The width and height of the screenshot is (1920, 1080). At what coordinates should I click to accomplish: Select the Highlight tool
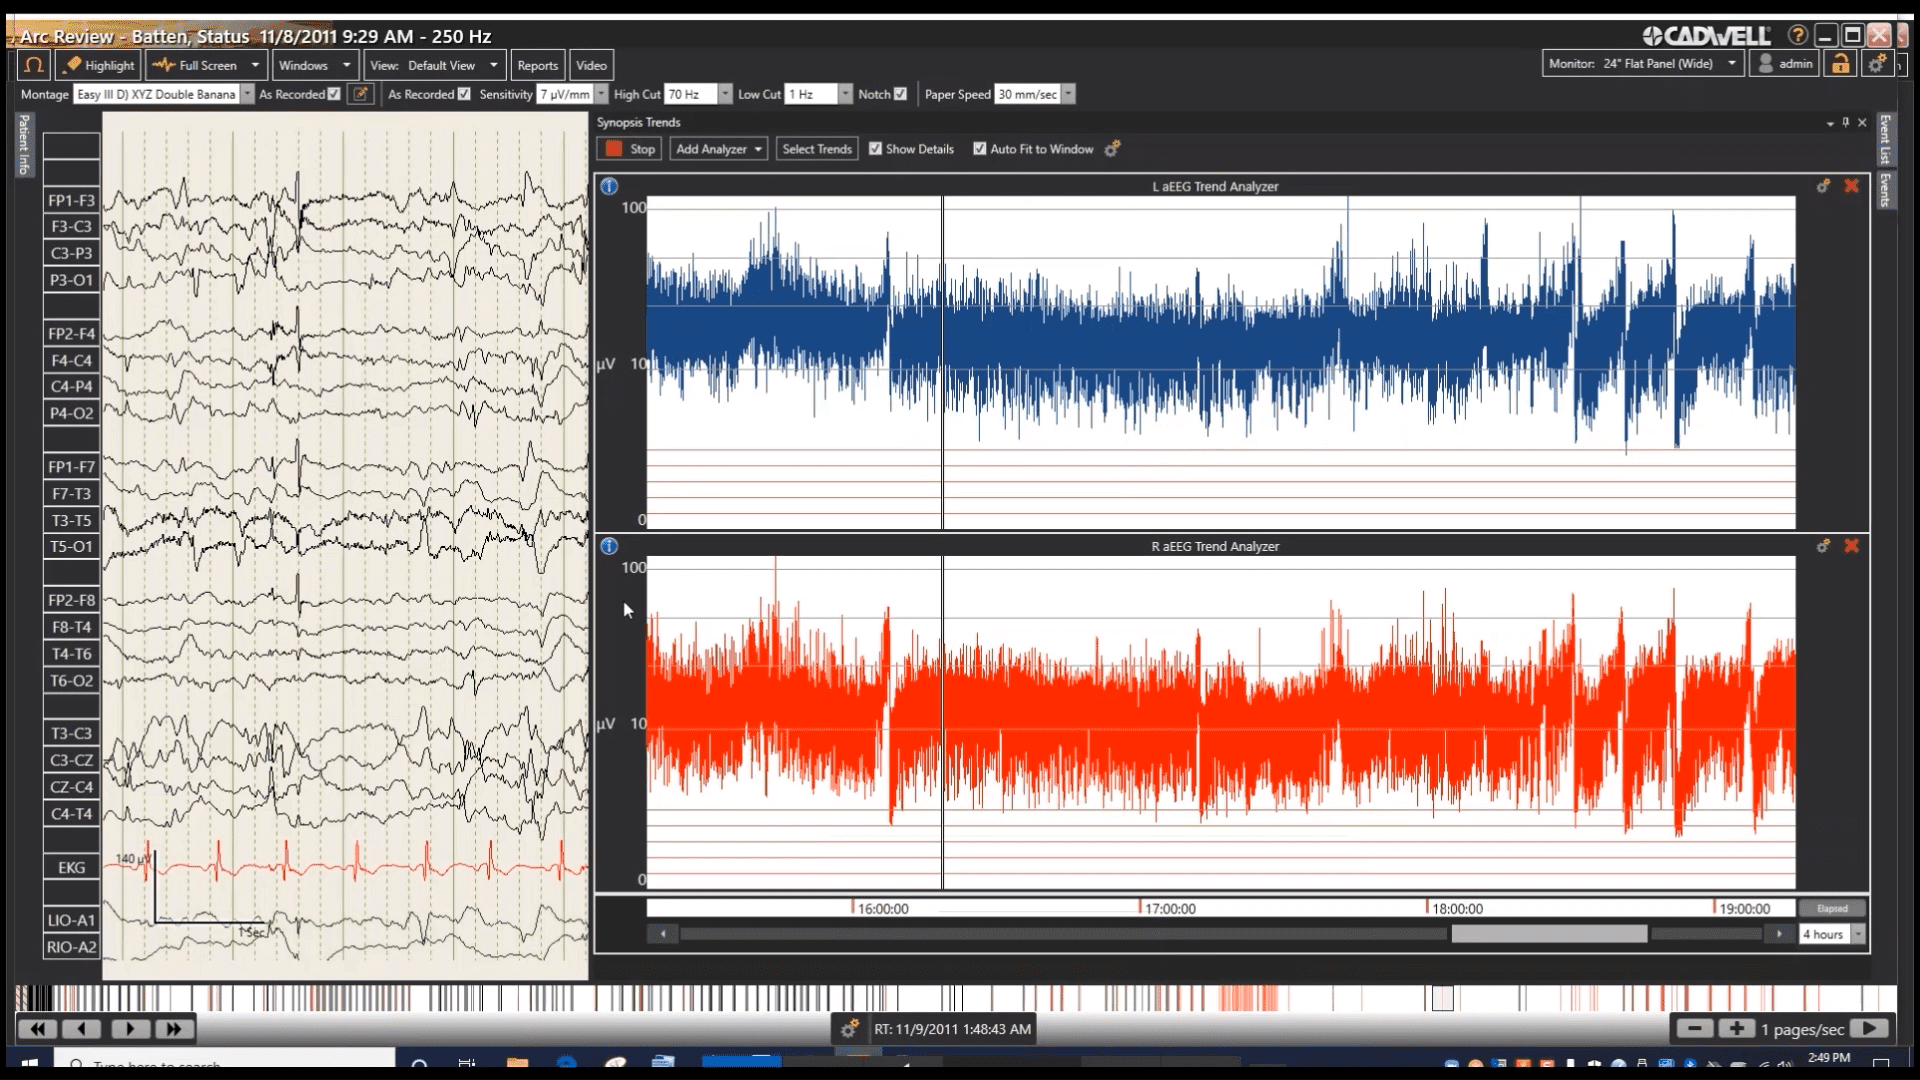(x=97, y=65)
